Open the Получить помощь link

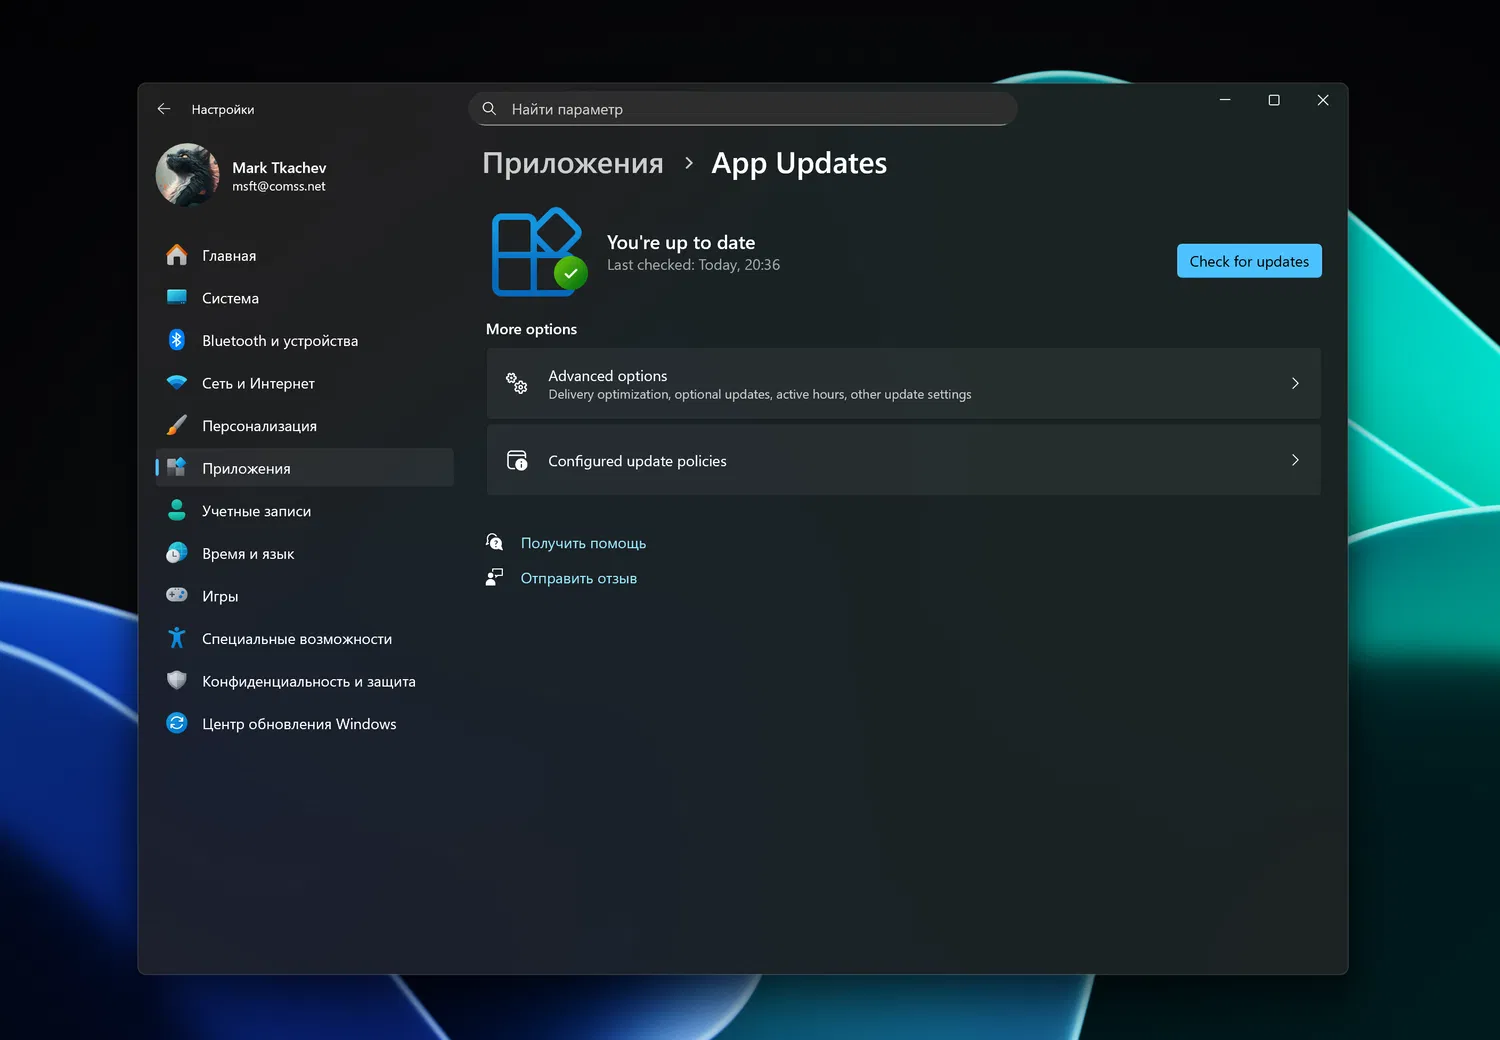coord(583,543)
